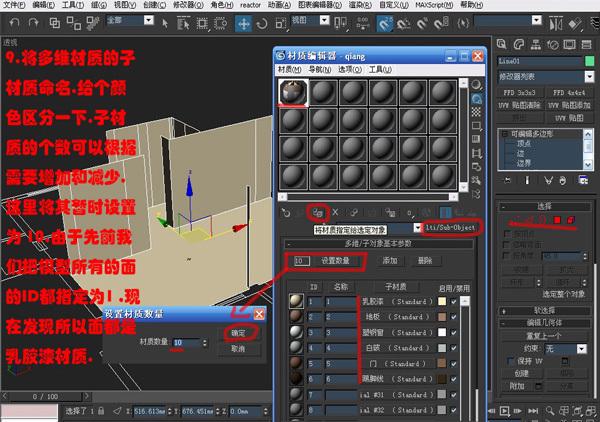Activate the Select and Rotate tool

(x=262, y=24)
